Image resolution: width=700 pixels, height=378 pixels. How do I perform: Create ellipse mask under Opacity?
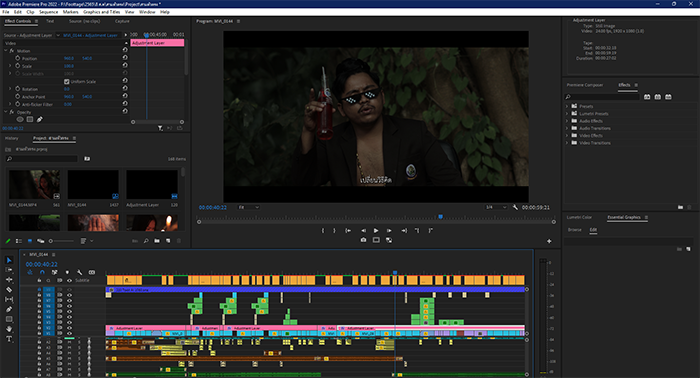(20, 119)
